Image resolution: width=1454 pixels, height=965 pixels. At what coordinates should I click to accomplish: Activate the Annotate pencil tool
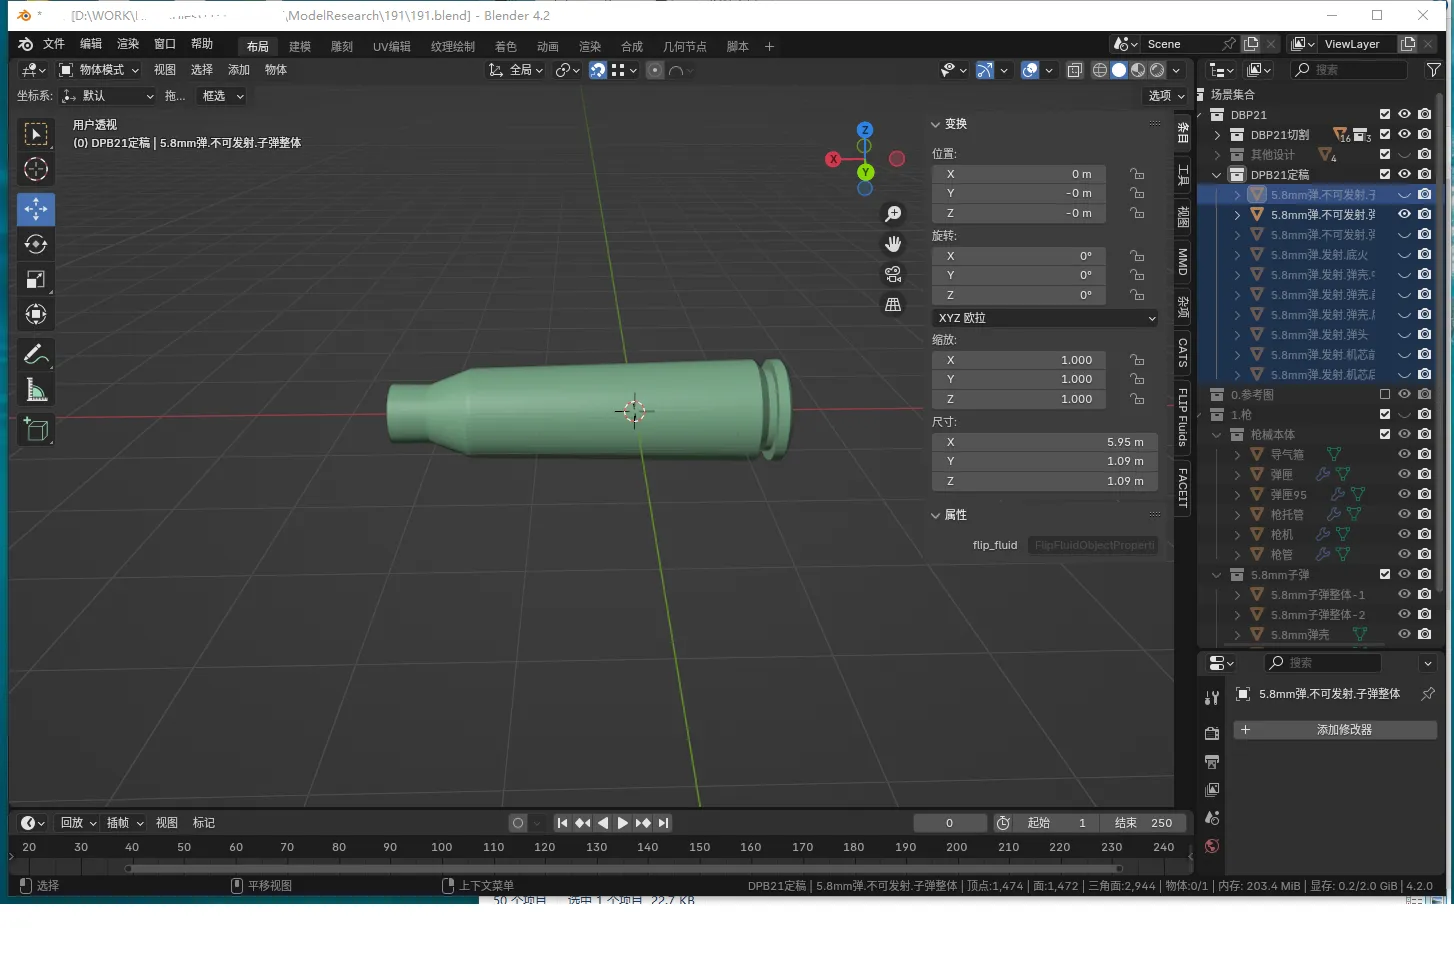pyautogui.click(x=36, y=354)
